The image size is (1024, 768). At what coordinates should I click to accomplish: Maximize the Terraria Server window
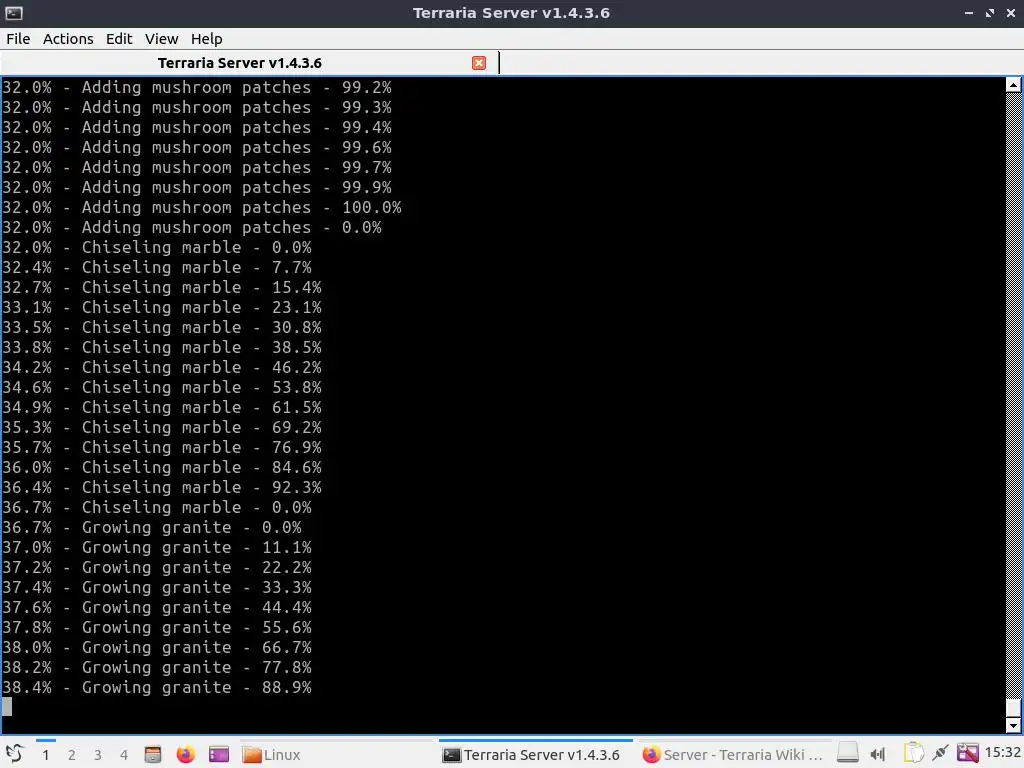click(x=990, y=13)
